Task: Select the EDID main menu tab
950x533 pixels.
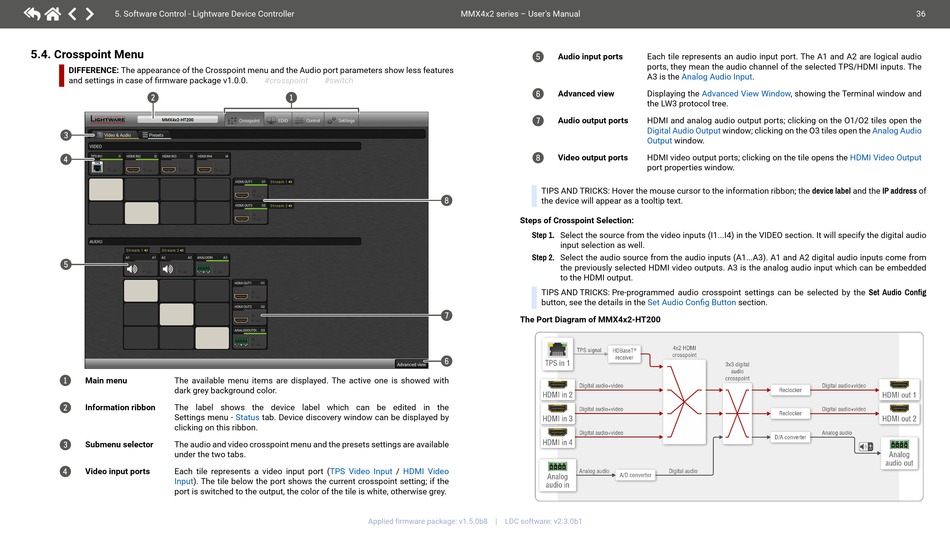Action: pyautogui.click(x=278, y=120)
